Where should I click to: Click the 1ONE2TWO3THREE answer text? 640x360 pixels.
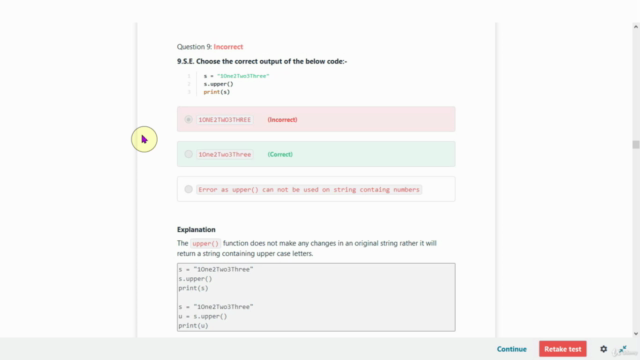(224, 120)
